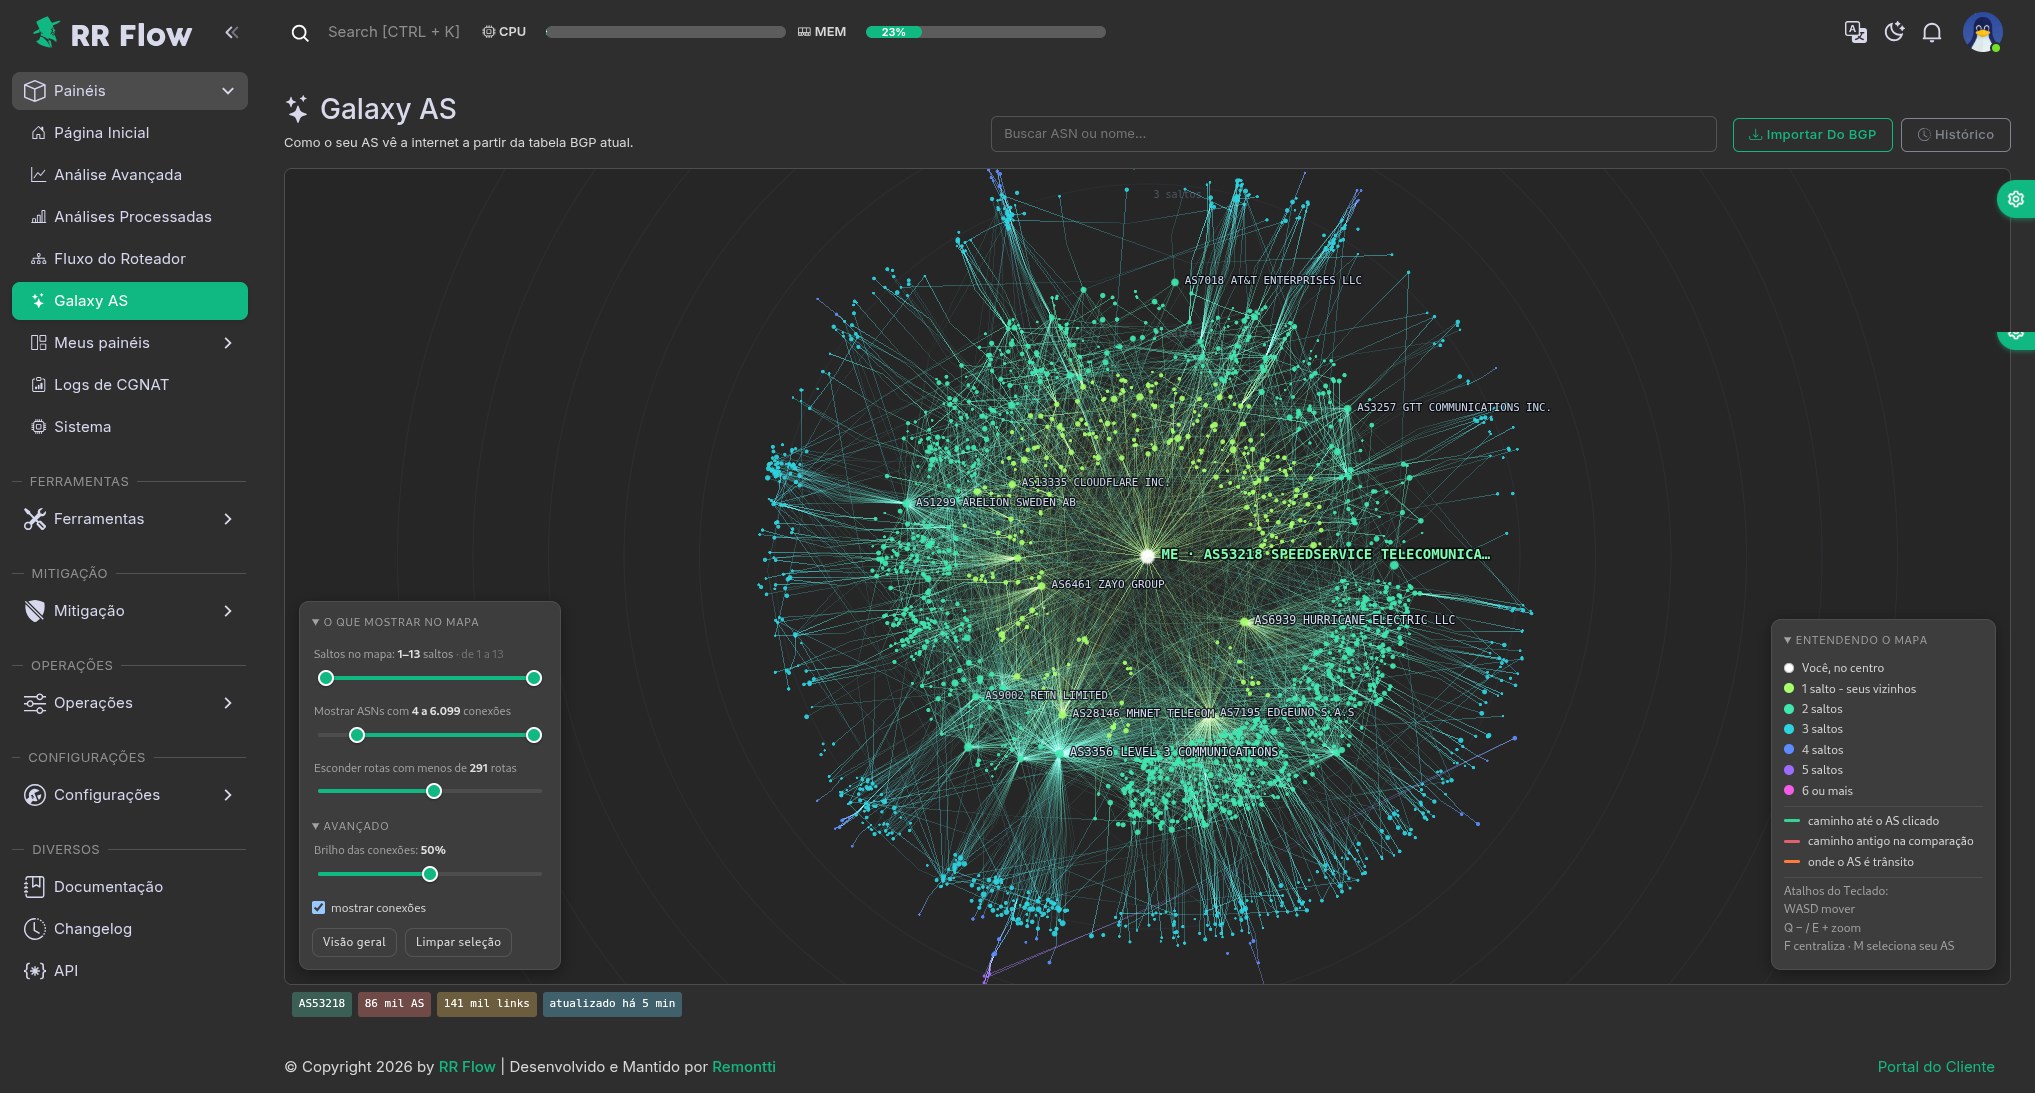The image size is (2035, 1093).
Task: Focus the Buscar ASN ou nome field
Action: point(1353,134)
